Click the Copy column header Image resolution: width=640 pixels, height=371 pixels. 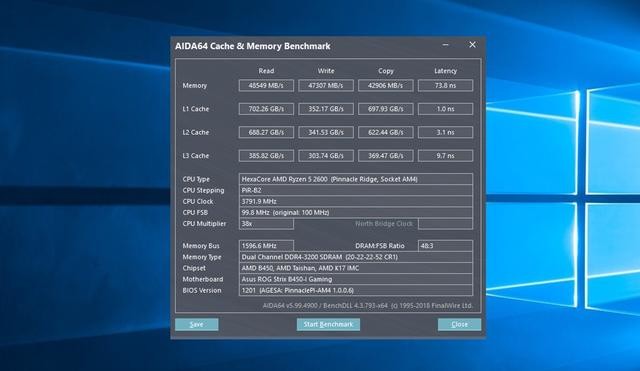pyautogui.click(x=386, y=71)
